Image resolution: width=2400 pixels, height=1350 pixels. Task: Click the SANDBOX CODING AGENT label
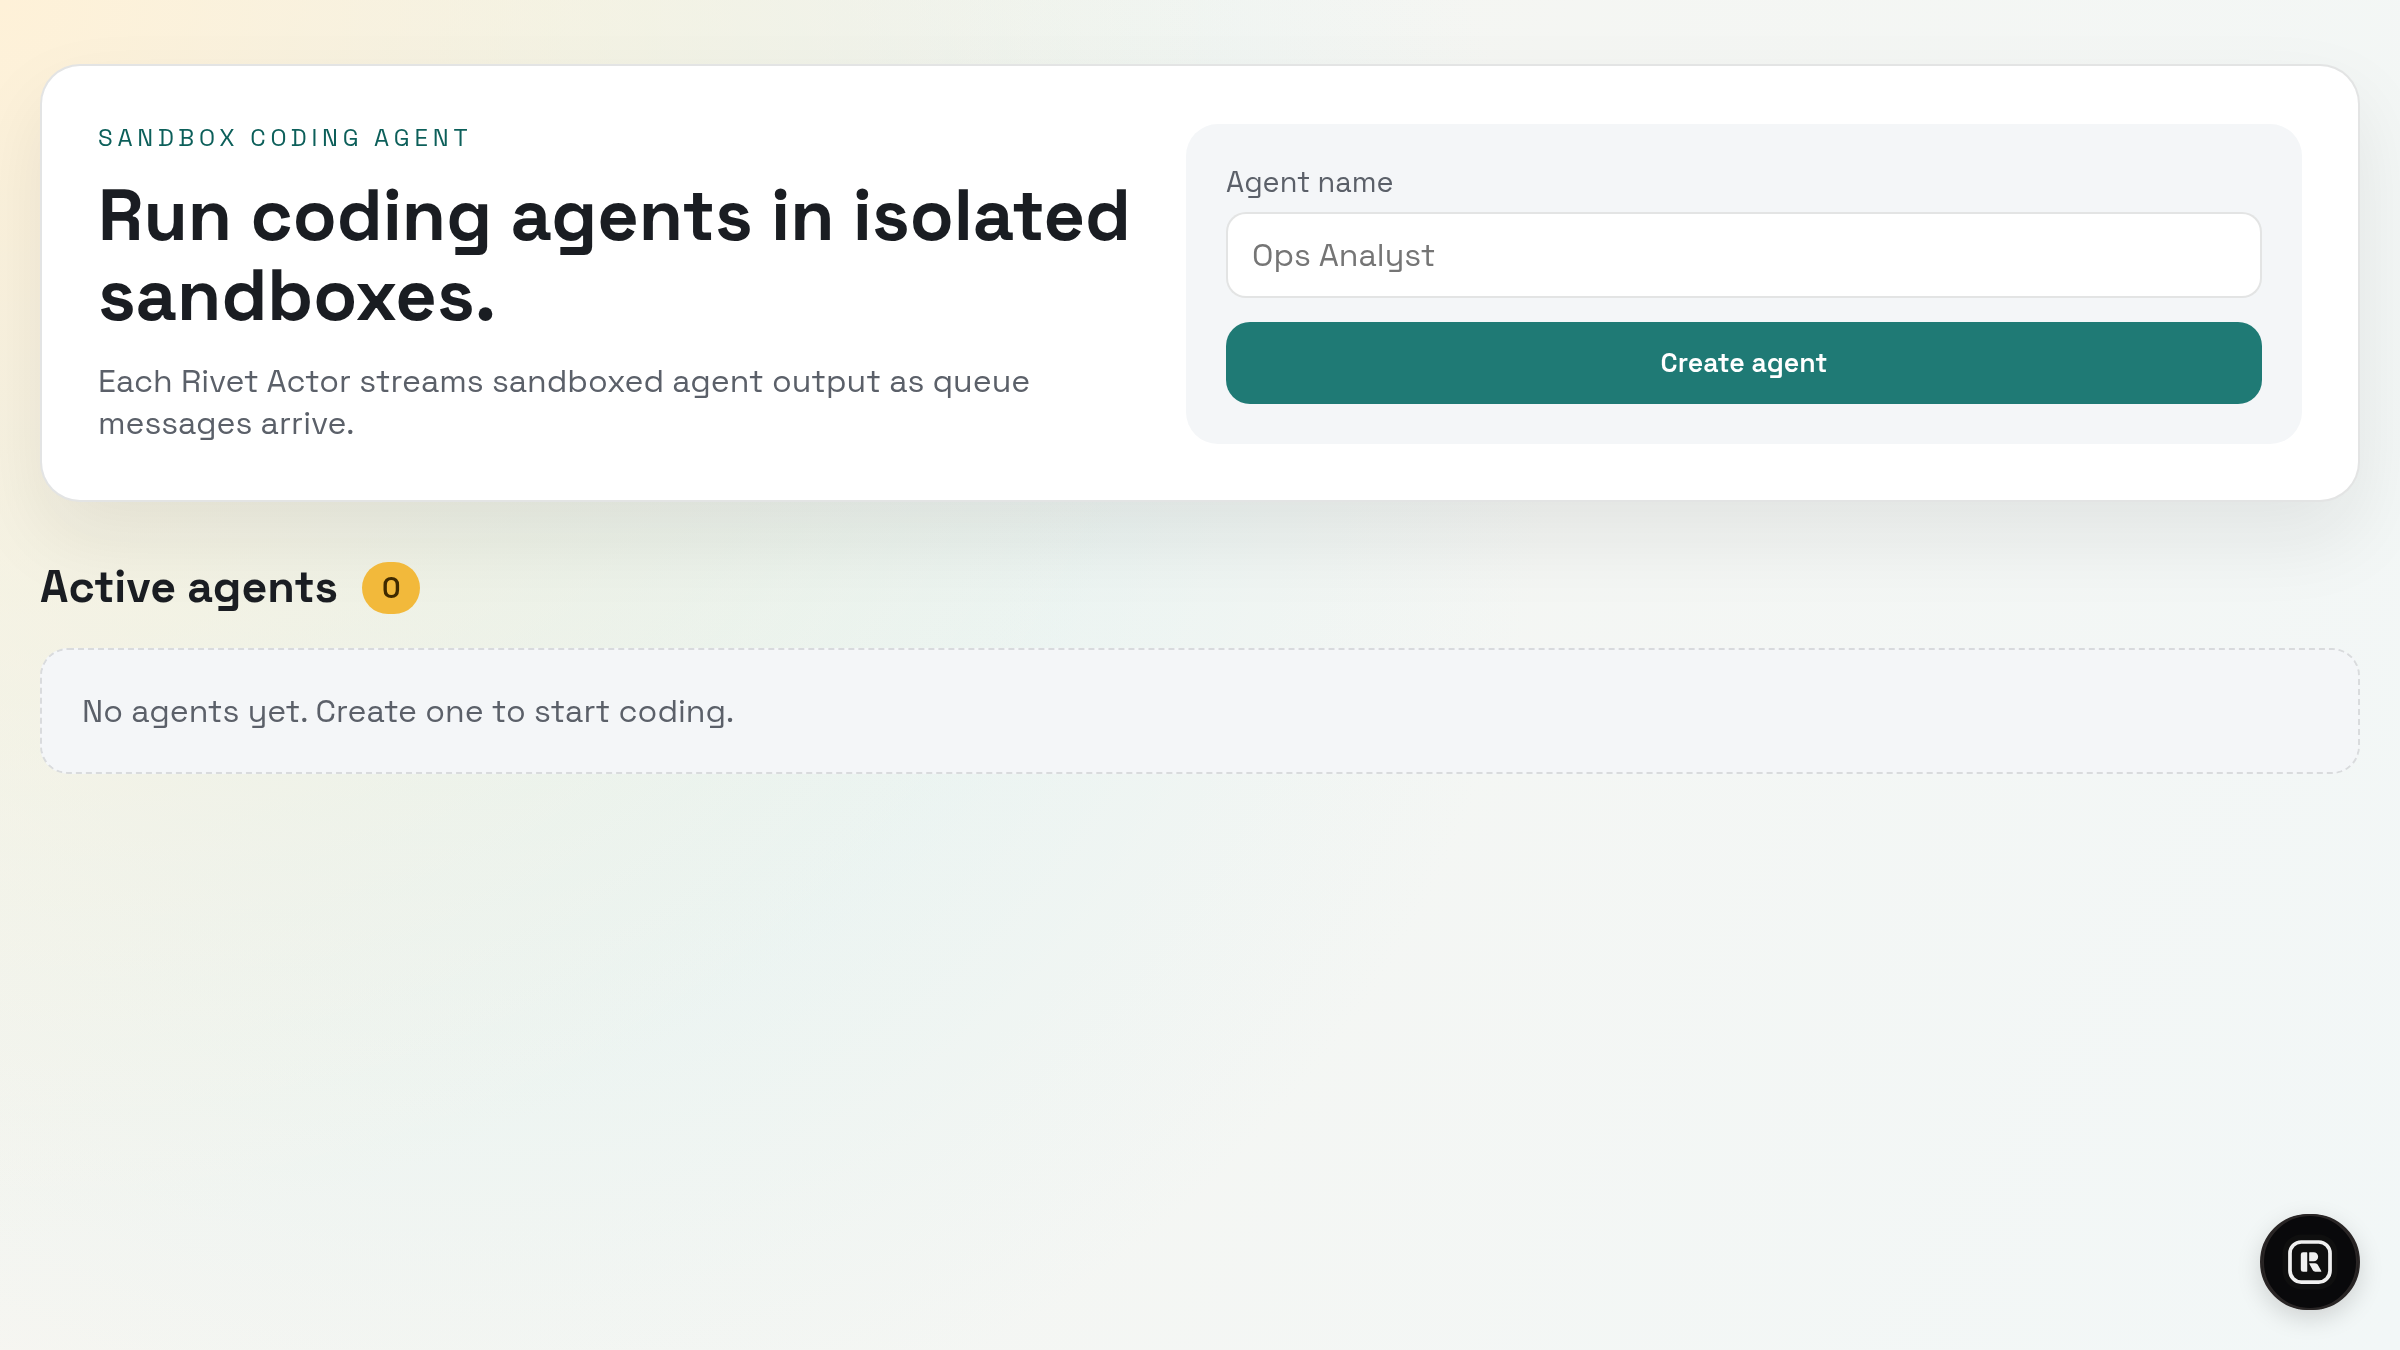pos(283,137)
